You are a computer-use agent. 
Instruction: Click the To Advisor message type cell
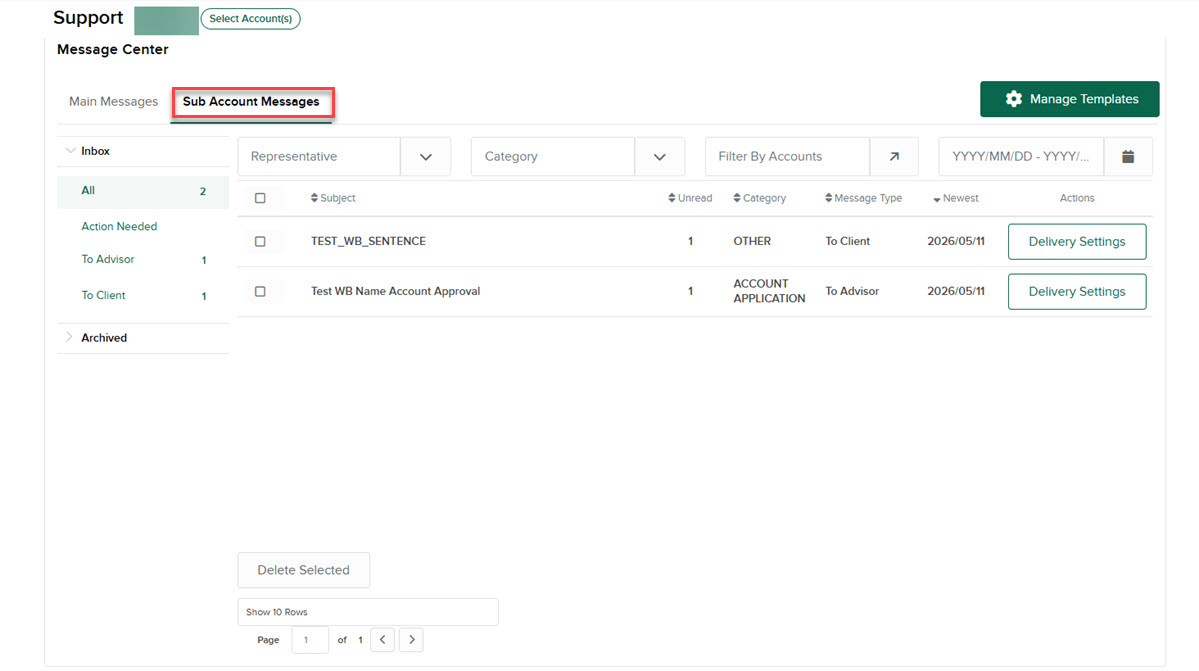click(x=852, y=291)
